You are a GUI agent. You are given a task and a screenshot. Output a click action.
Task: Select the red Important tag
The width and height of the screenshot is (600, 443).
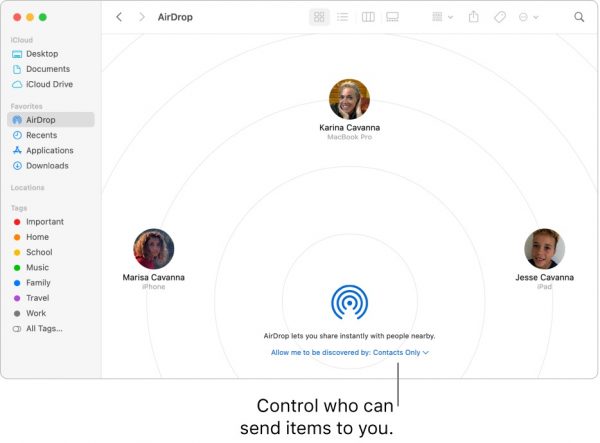(44, 222)
